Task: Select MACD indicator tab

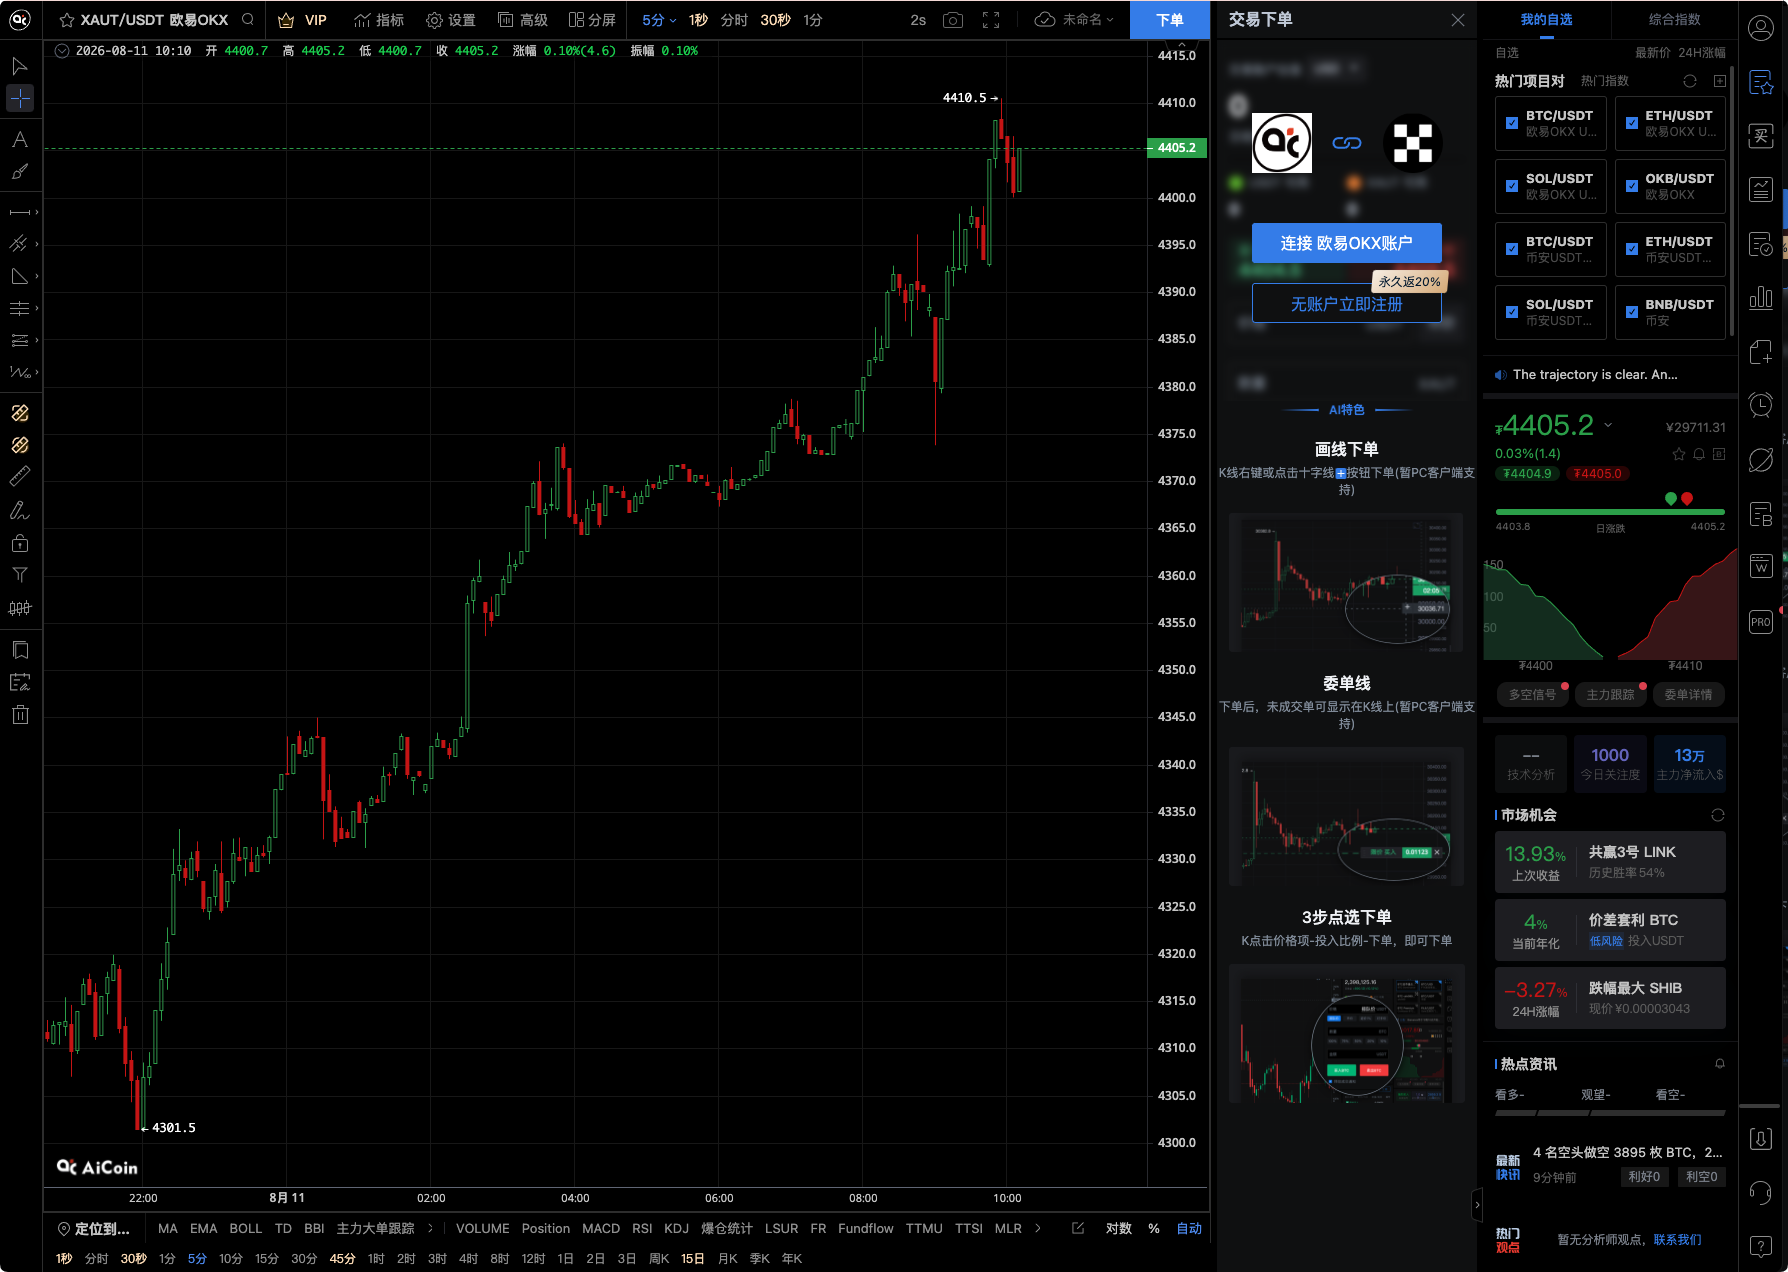Action: [x=601, y=1228]
